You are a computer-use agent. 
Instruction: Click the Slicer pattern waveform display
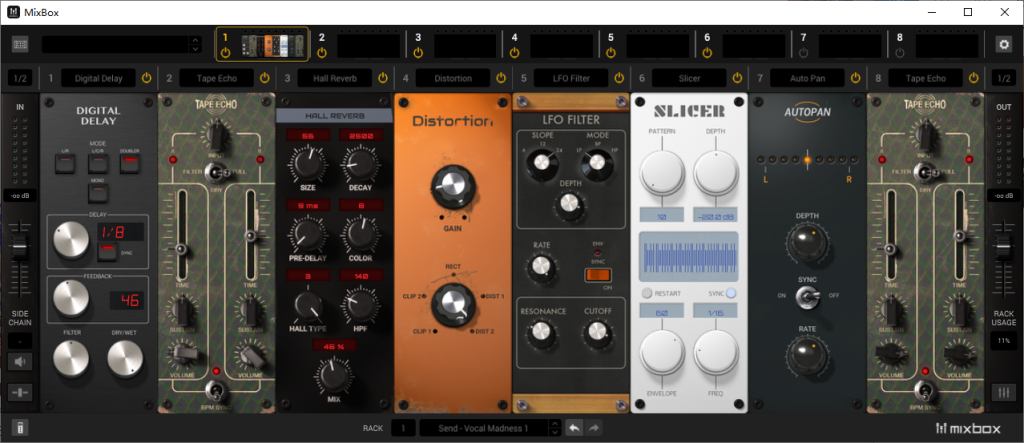689,257
